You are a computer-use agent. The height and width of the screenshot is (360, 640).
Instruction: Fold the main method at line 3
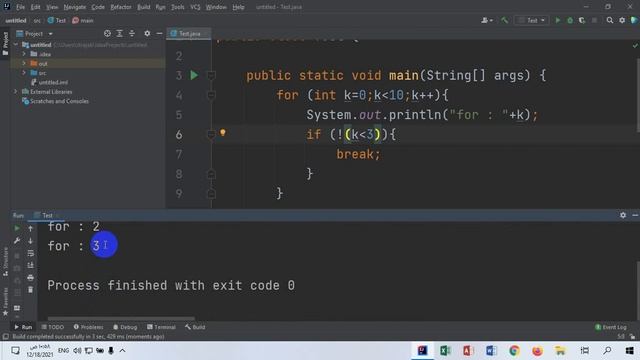coord(211,75)
